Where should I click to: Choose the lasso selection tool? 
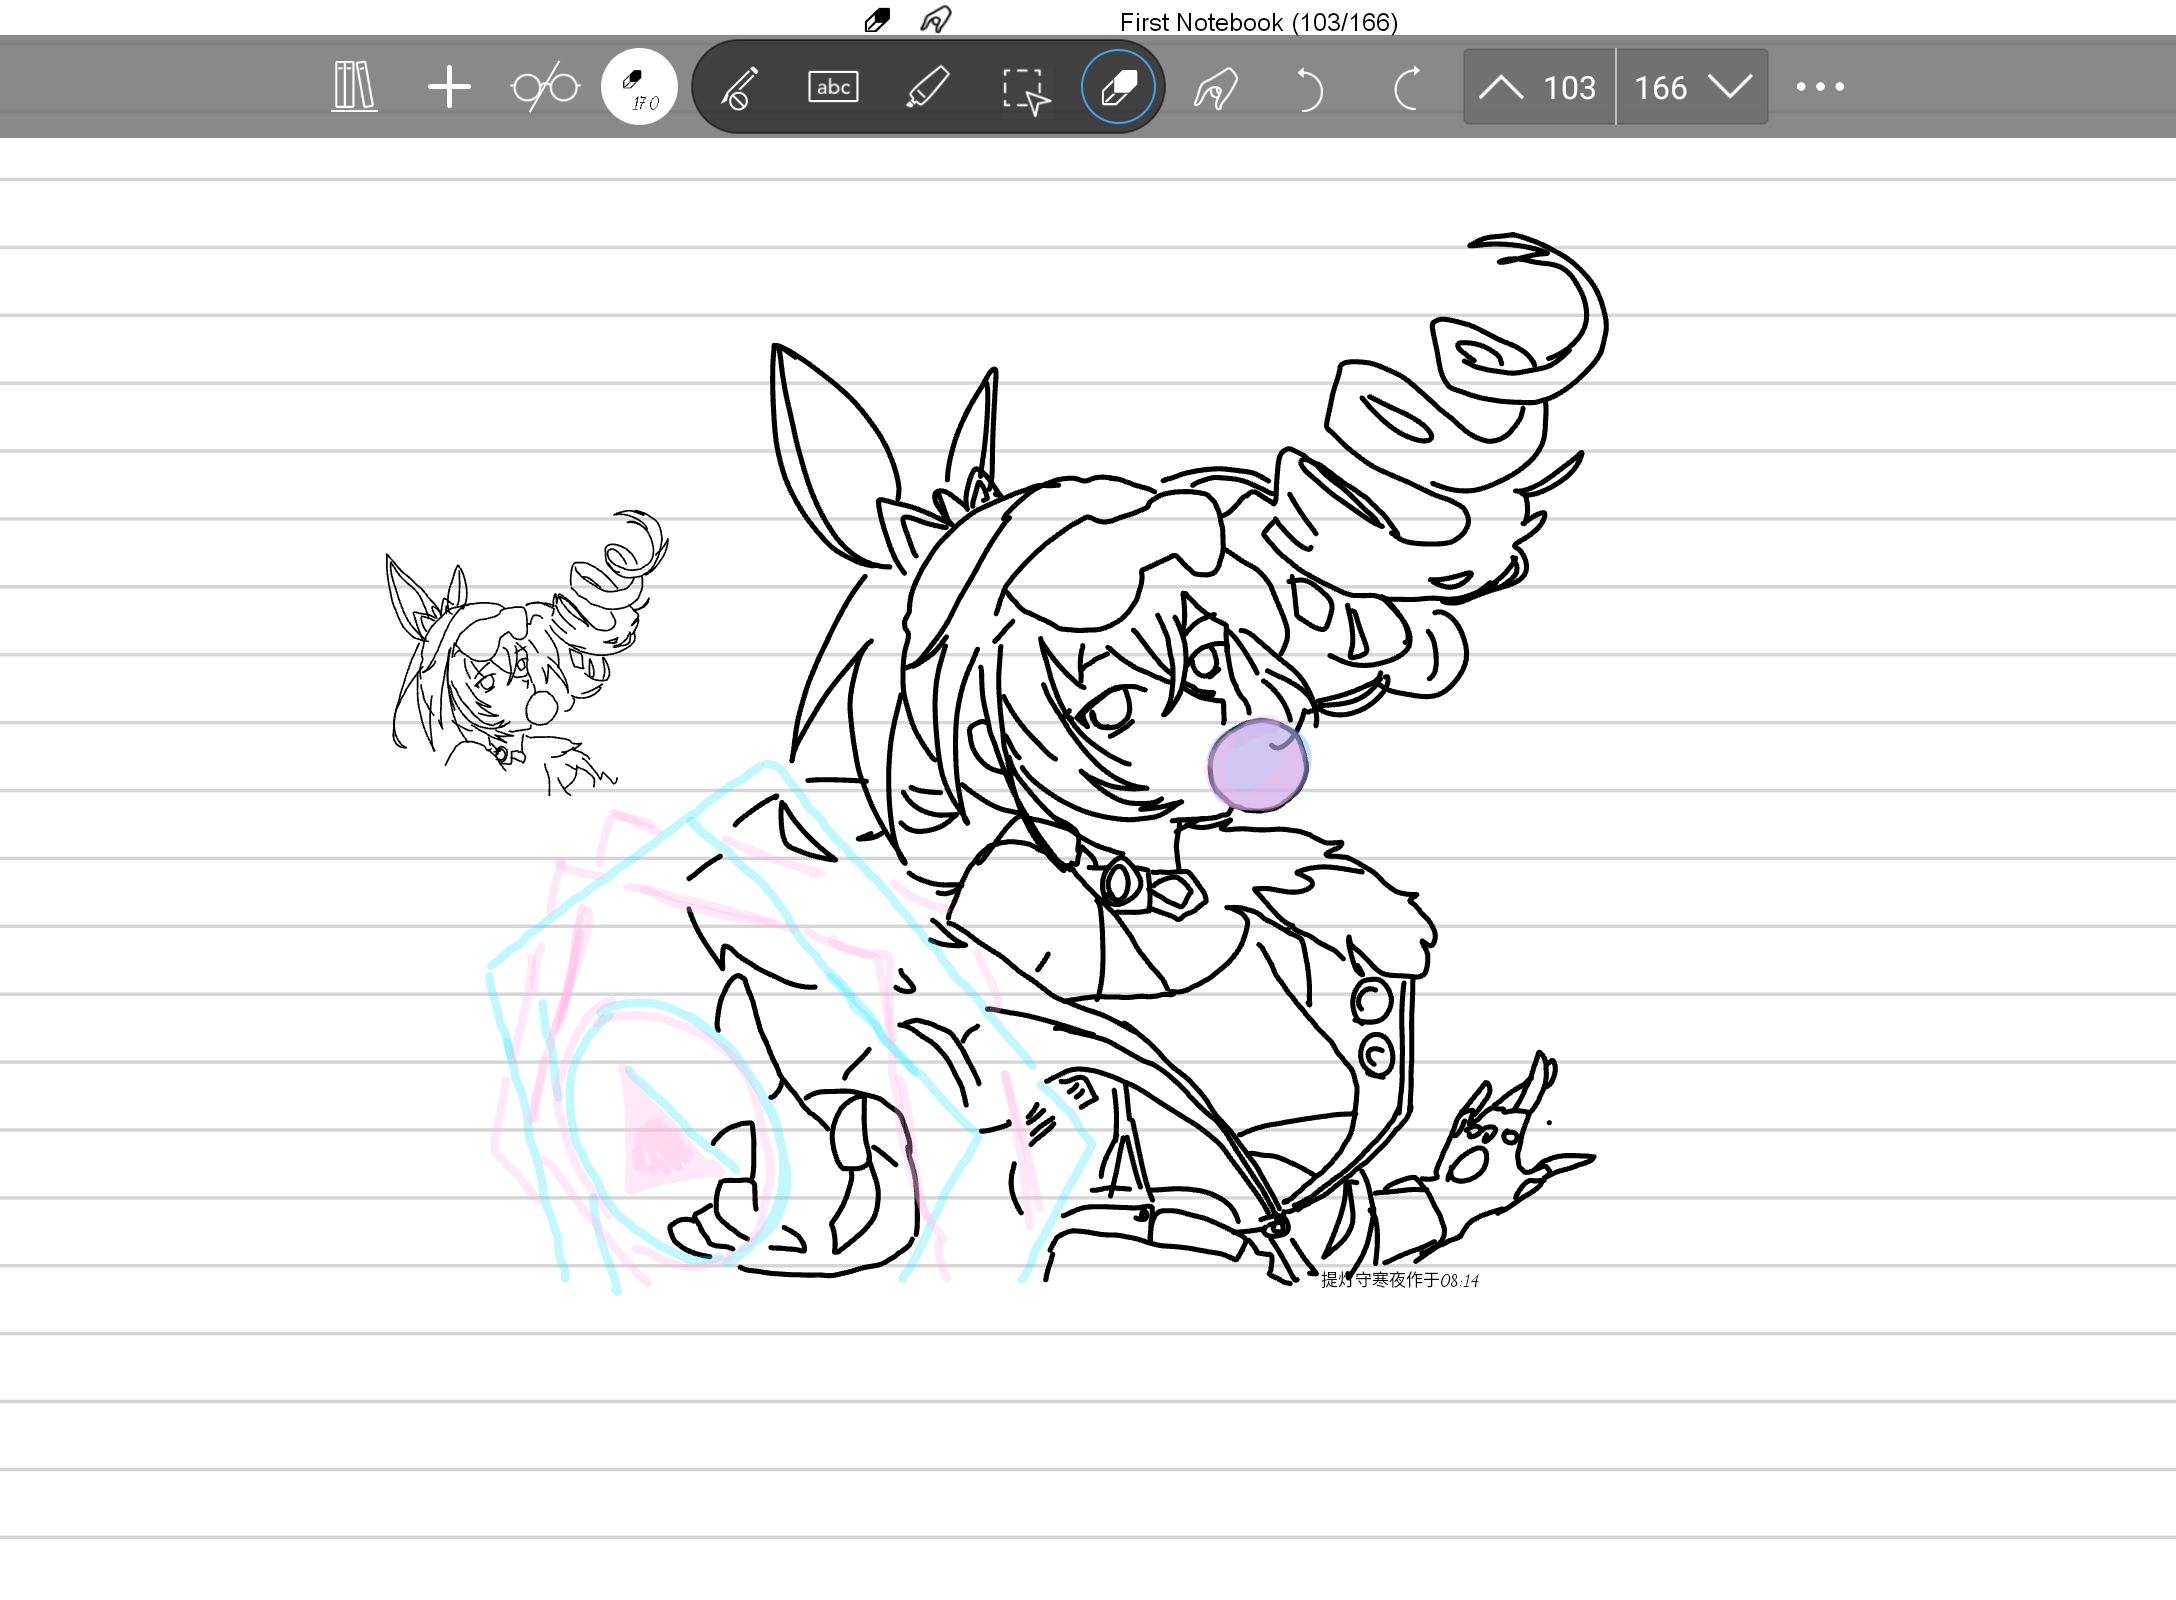[1025, 91]
